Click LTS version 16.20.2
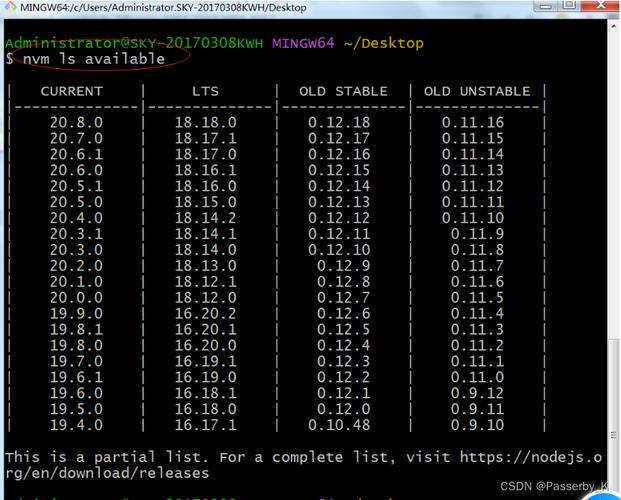The height and width of the screenshot is (500, 621). click(x=206, y=313)
